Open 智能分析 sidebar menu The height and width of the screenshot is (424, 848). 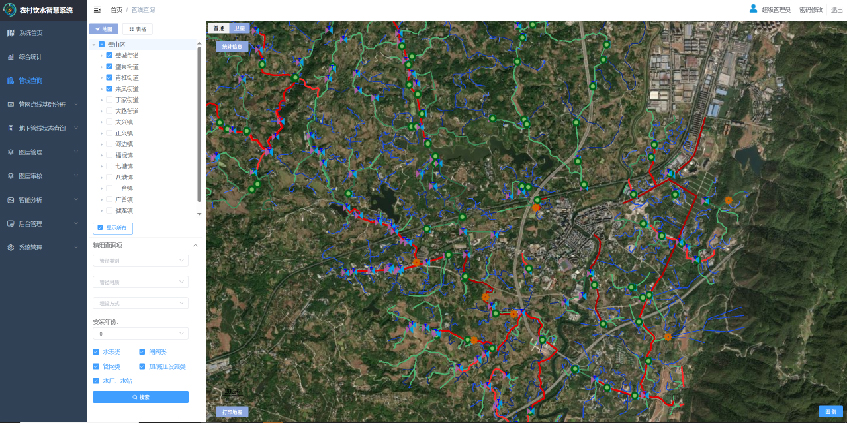tap(43, 200)
